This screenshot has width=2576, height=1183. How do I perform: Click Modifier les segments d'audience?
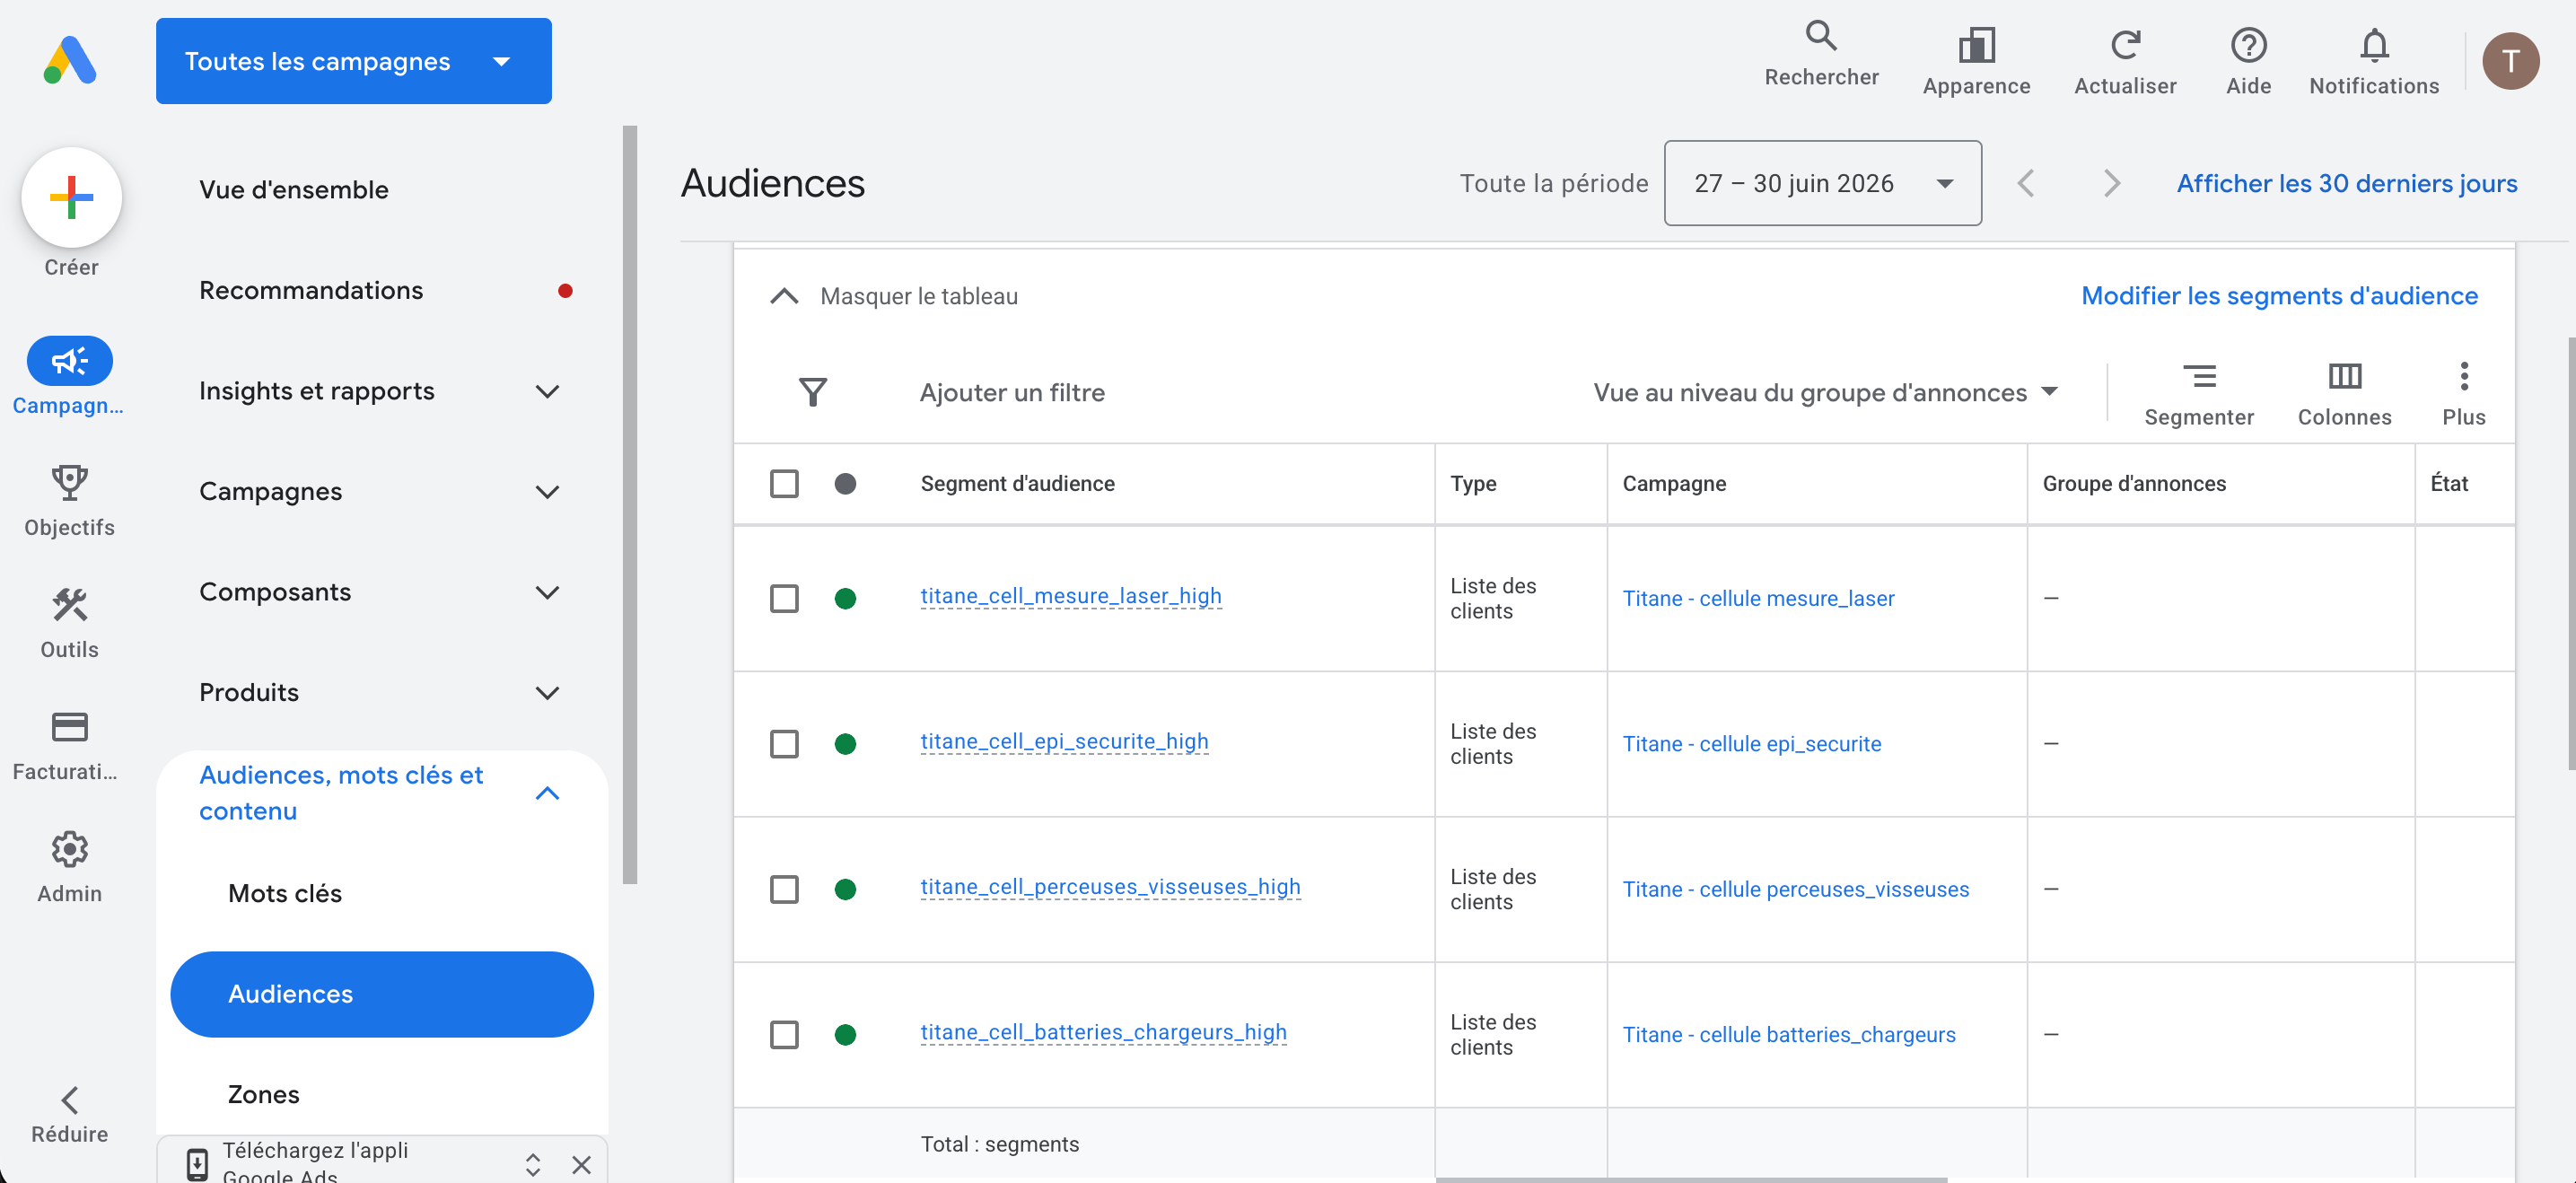click(x=2279, y=296)
